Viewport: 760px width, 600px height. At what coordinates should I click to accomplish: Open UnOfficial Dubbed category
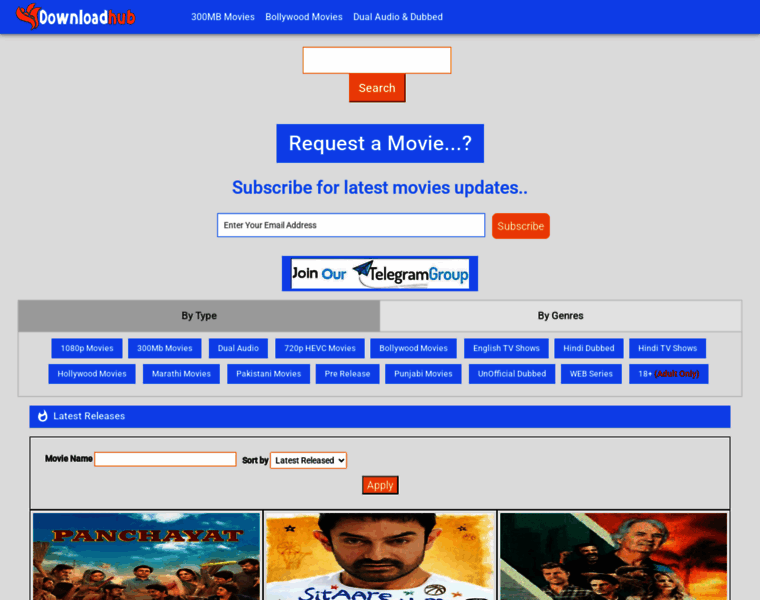coord(512,374)
